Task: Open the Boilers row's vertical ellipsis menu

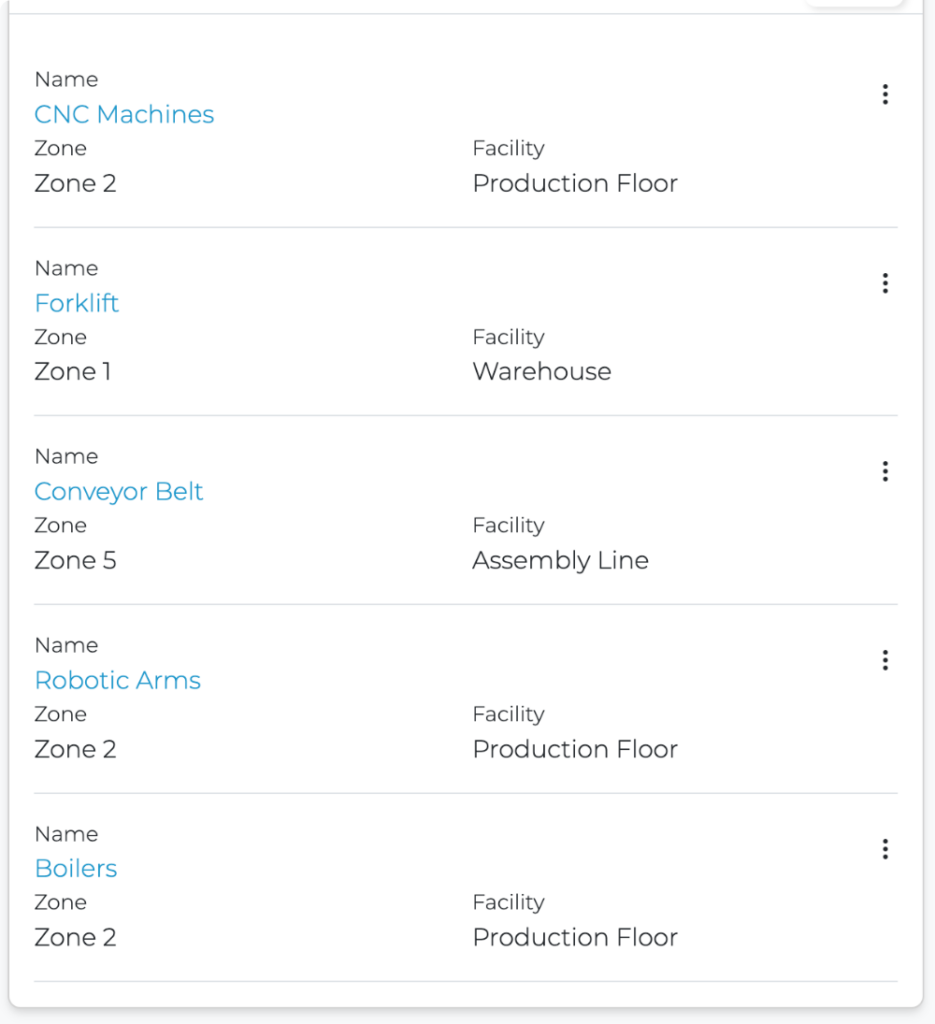Action: [885, 850]
